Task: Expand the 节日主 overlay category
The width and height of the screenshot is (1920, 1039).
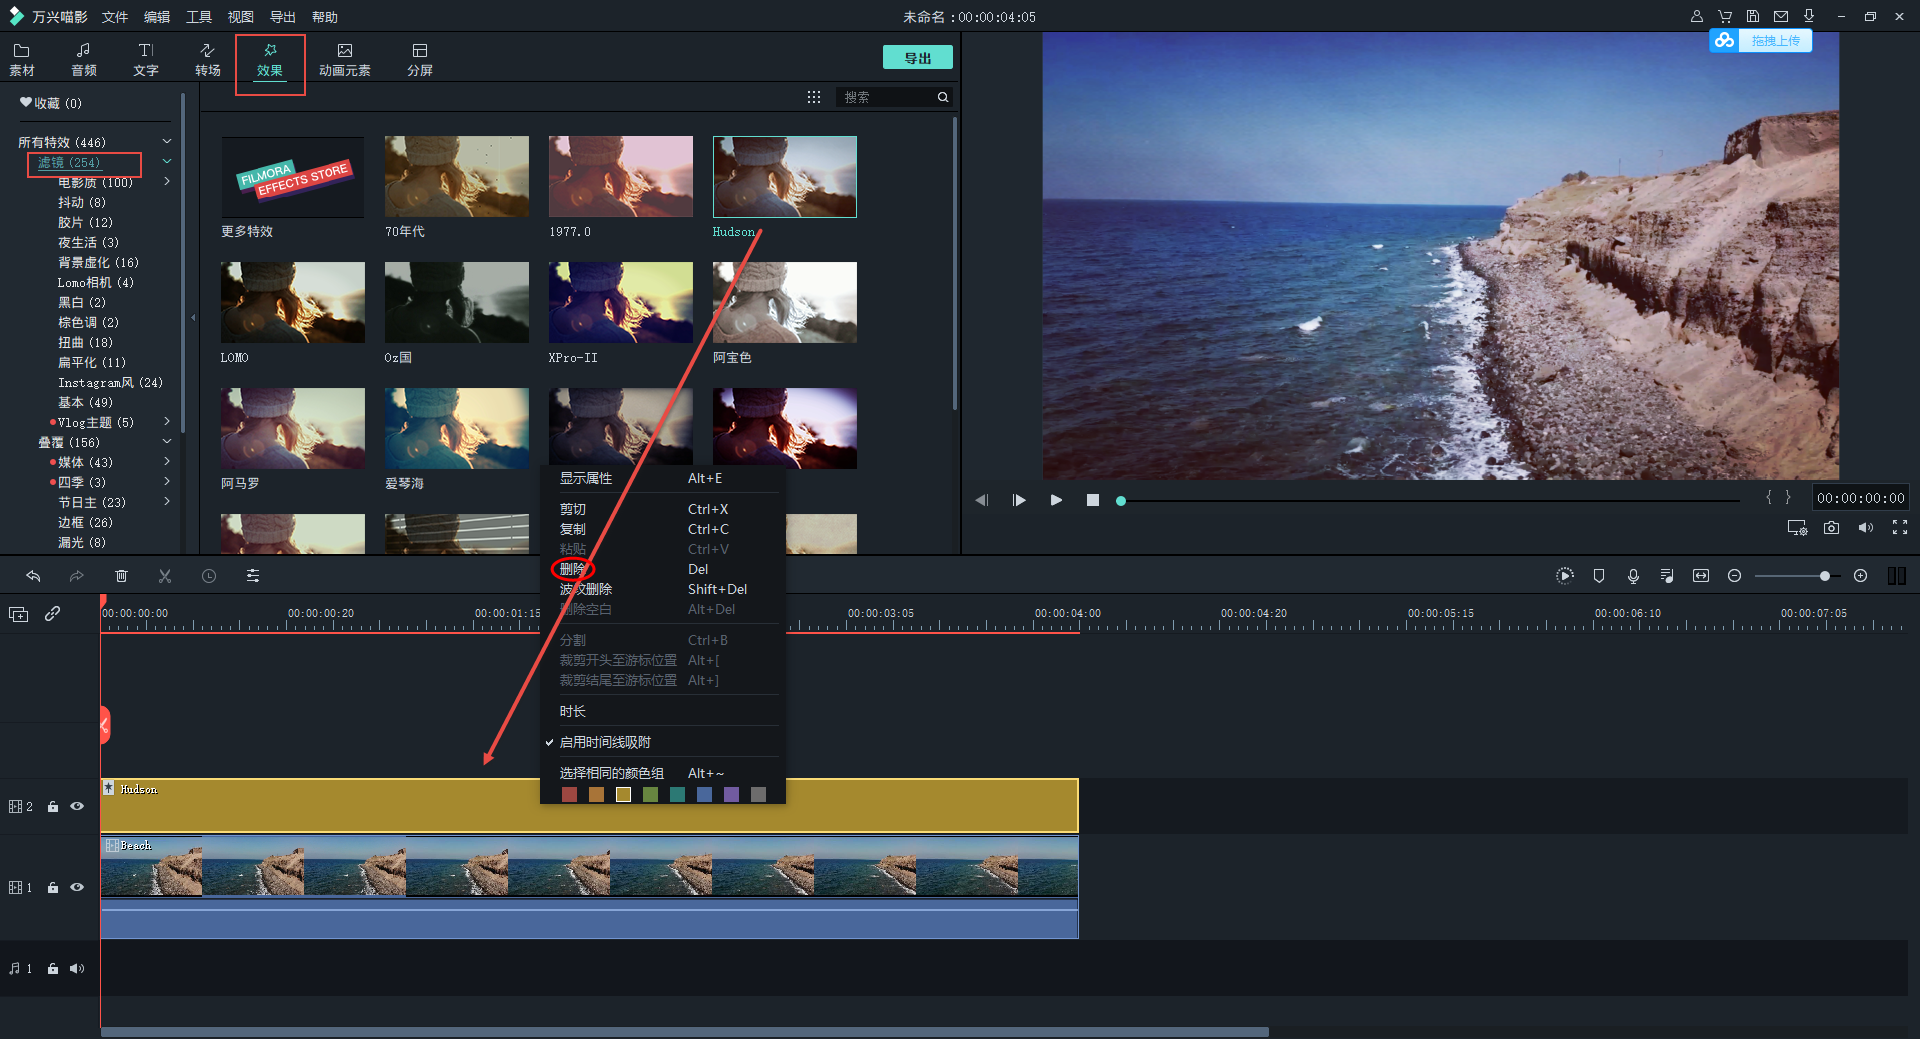Action: tap(167, 502)
